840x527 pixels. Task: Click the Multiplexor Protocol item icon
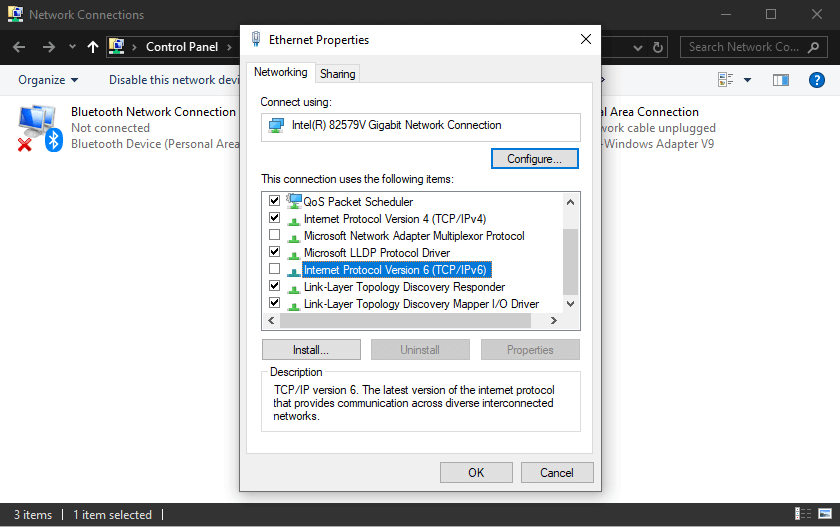click(x=294, y=238)
